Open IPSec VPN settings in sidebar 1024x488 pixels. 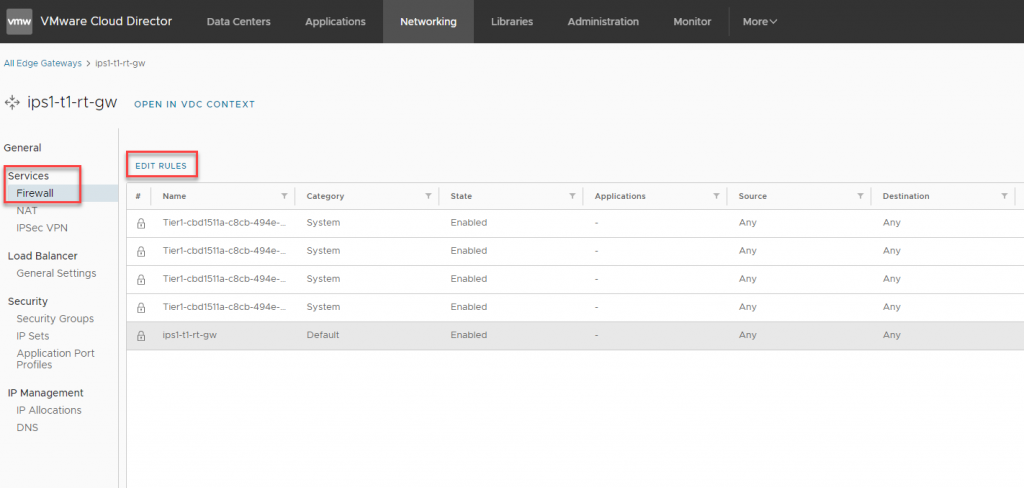[x=41, y=227]
